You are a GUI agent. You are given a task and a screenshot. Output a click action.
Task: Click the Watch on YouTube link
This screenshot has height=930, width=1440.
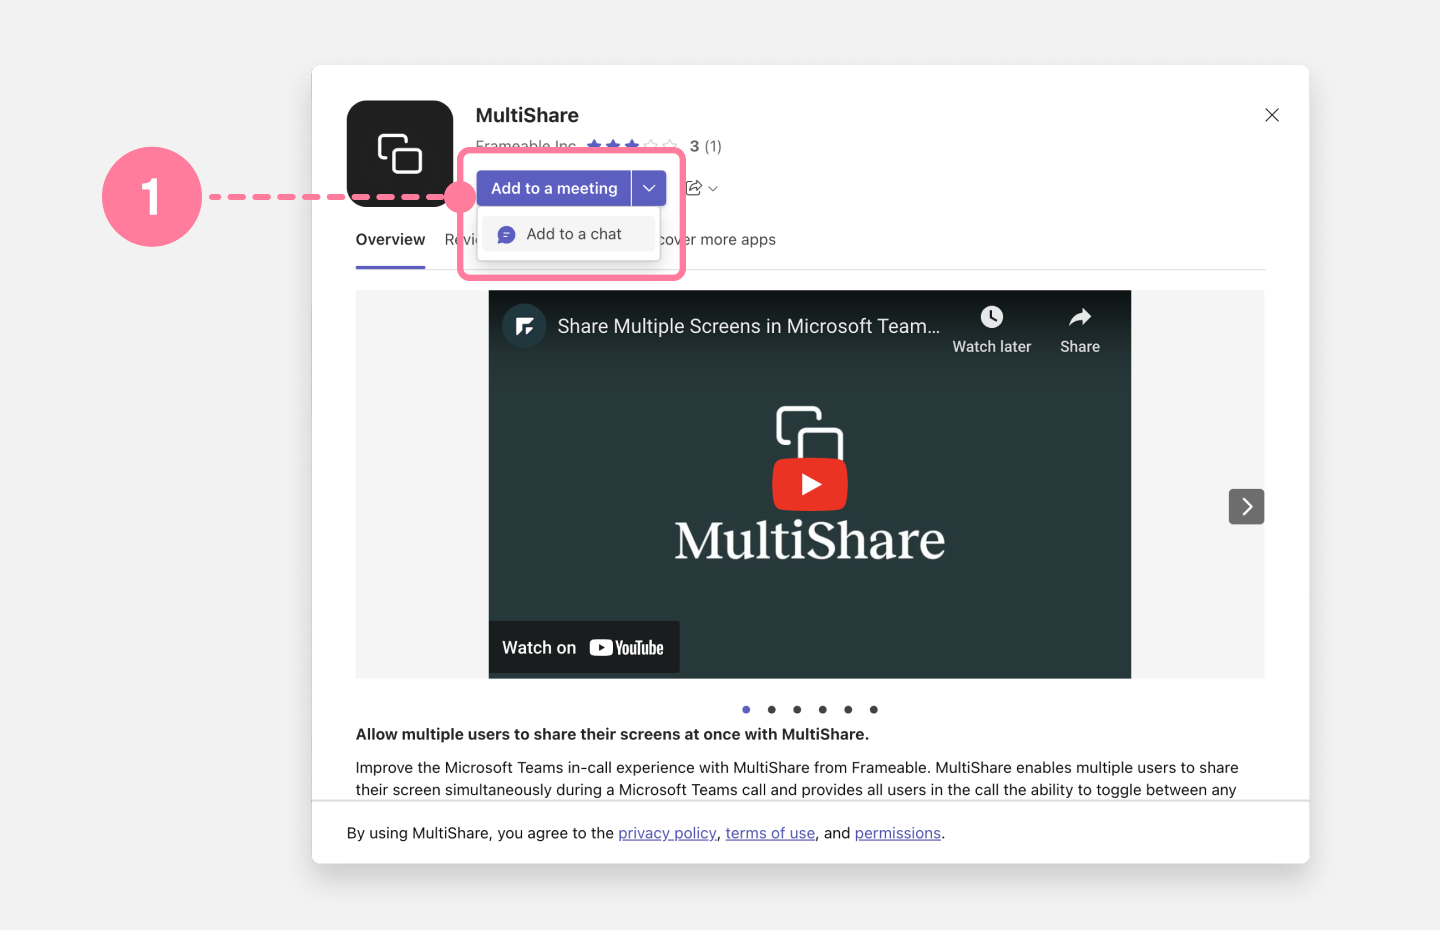(584, 646)
